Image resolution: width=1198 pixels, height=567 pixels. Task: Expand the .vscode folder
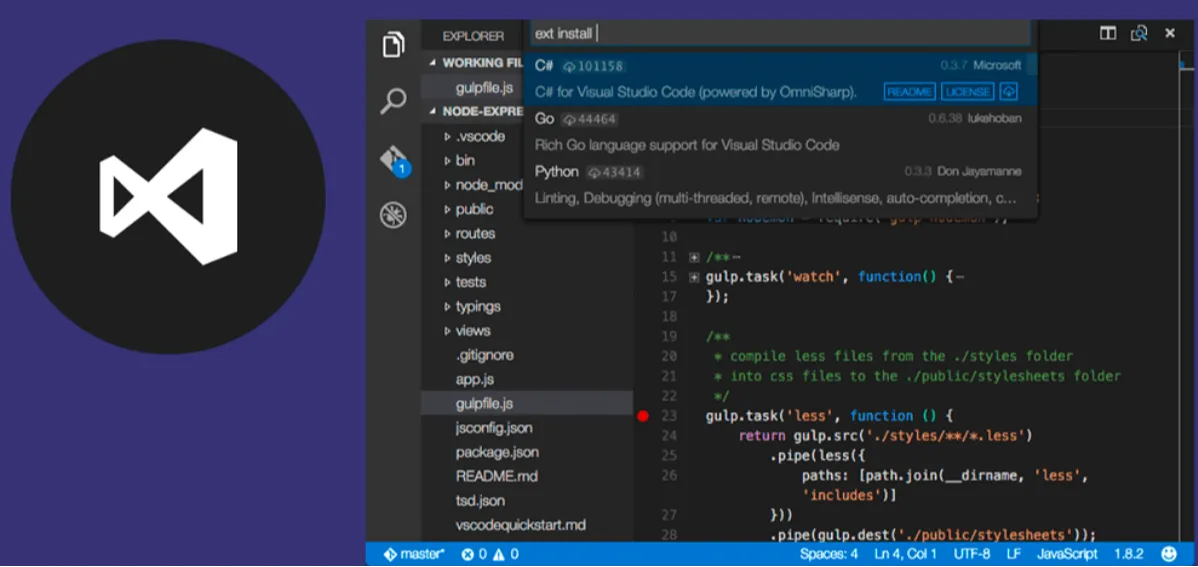pyautogui.click(x=448, y=136)
